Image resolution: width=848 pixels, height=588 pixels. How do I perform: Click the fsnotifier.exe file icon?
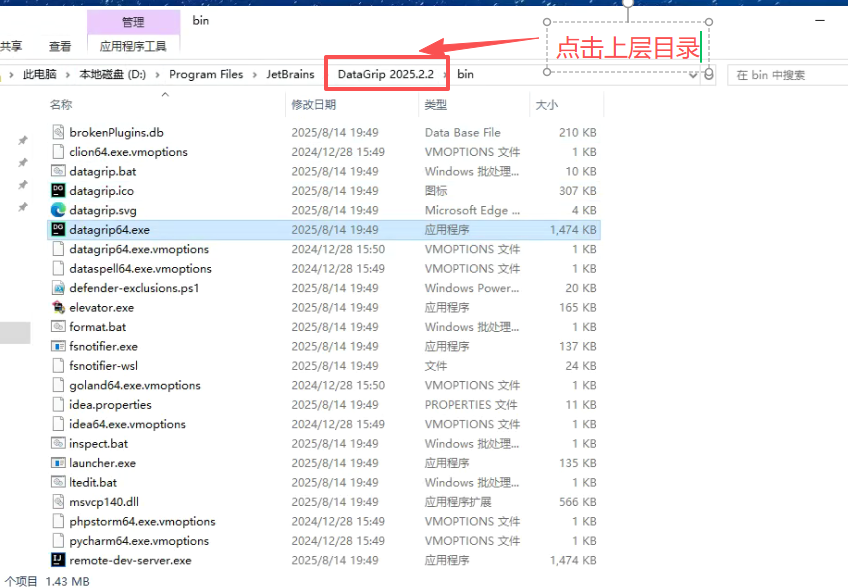coord(59,346)
